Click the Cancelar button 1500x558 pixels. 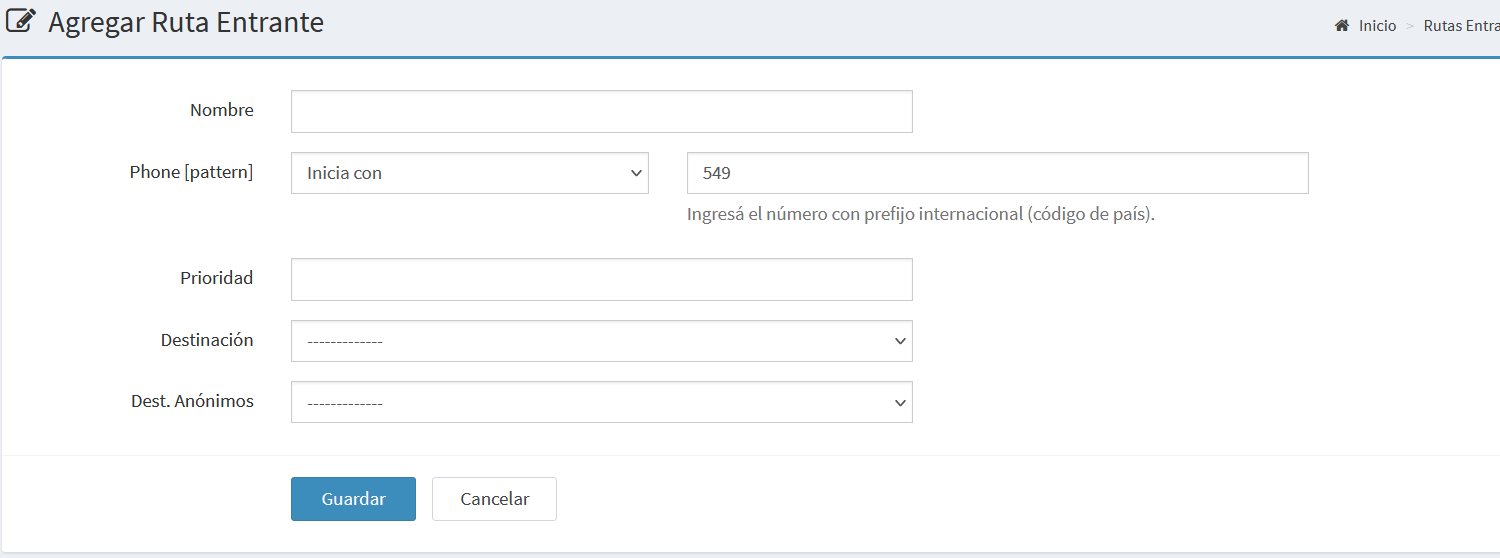[x=494, y=499]
